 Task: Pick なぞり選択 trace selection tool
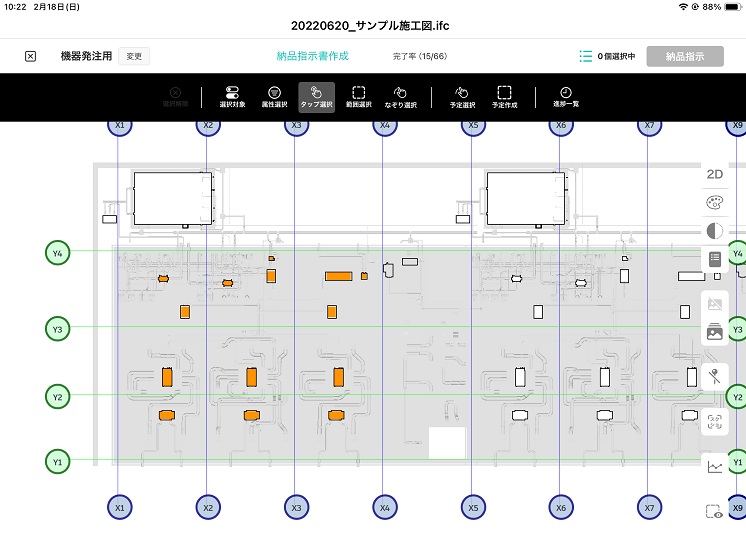pyautogui.click(x=400, y=97)
